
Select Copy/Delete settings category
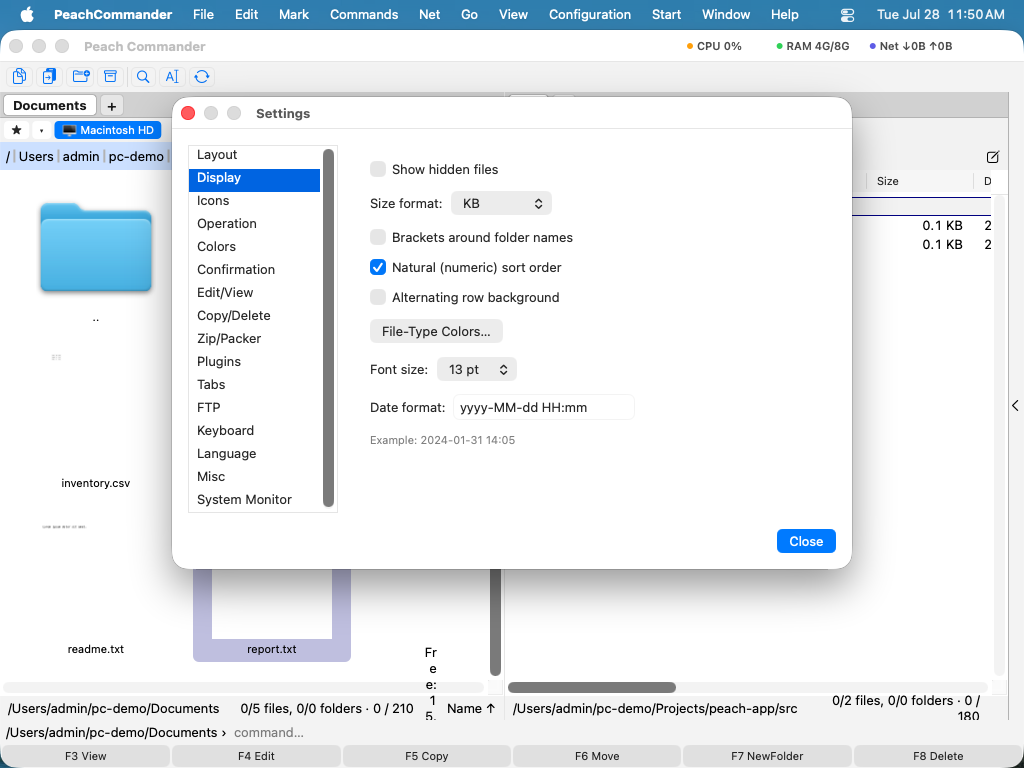255,315
